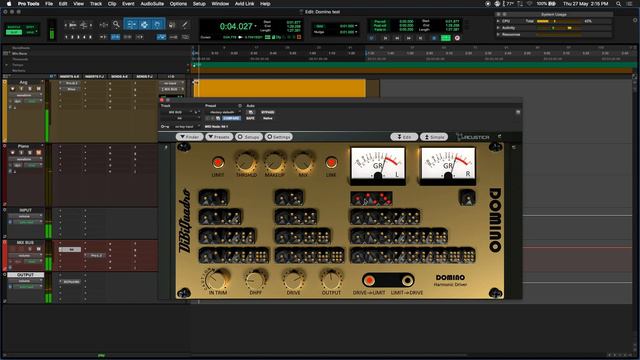Select the Scrubber speaker tool

click(172, 25)
